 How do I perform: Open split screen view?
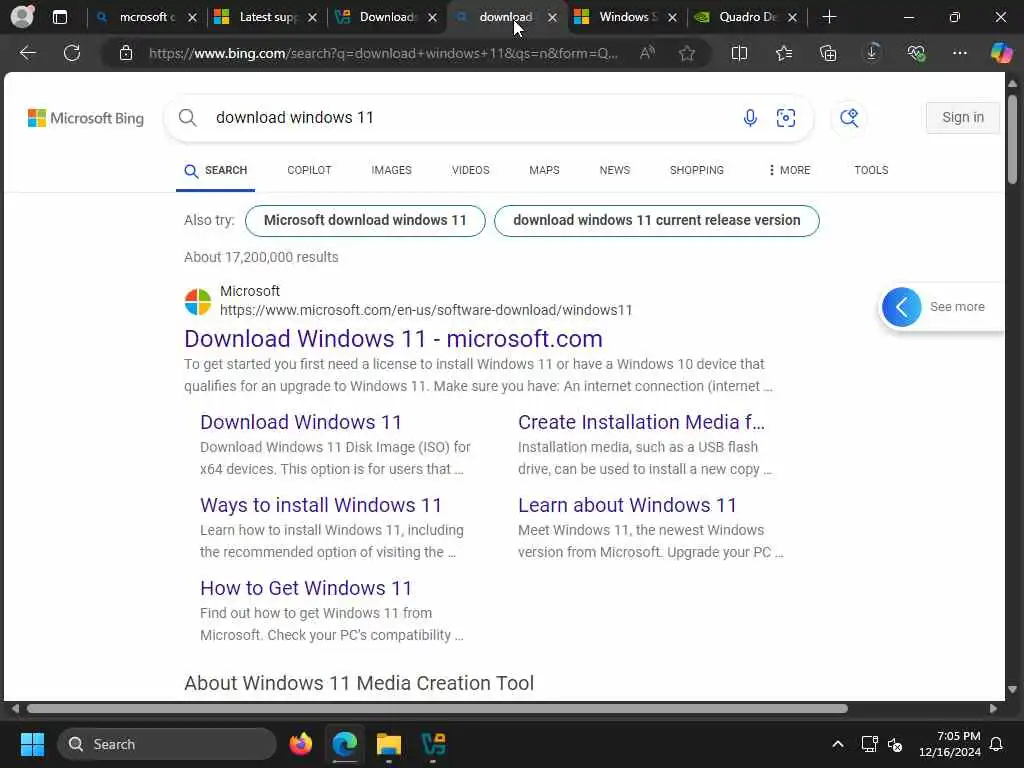[739, 53]
